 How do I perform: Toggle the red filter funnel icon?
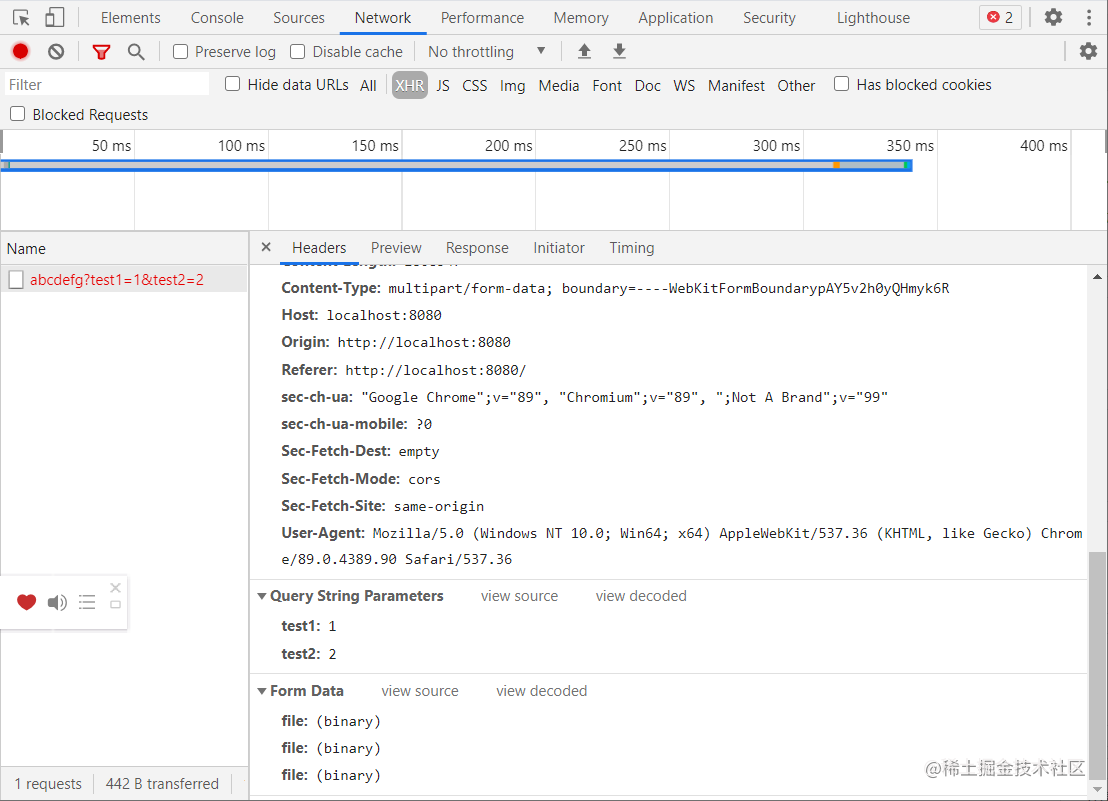(102, 52)
